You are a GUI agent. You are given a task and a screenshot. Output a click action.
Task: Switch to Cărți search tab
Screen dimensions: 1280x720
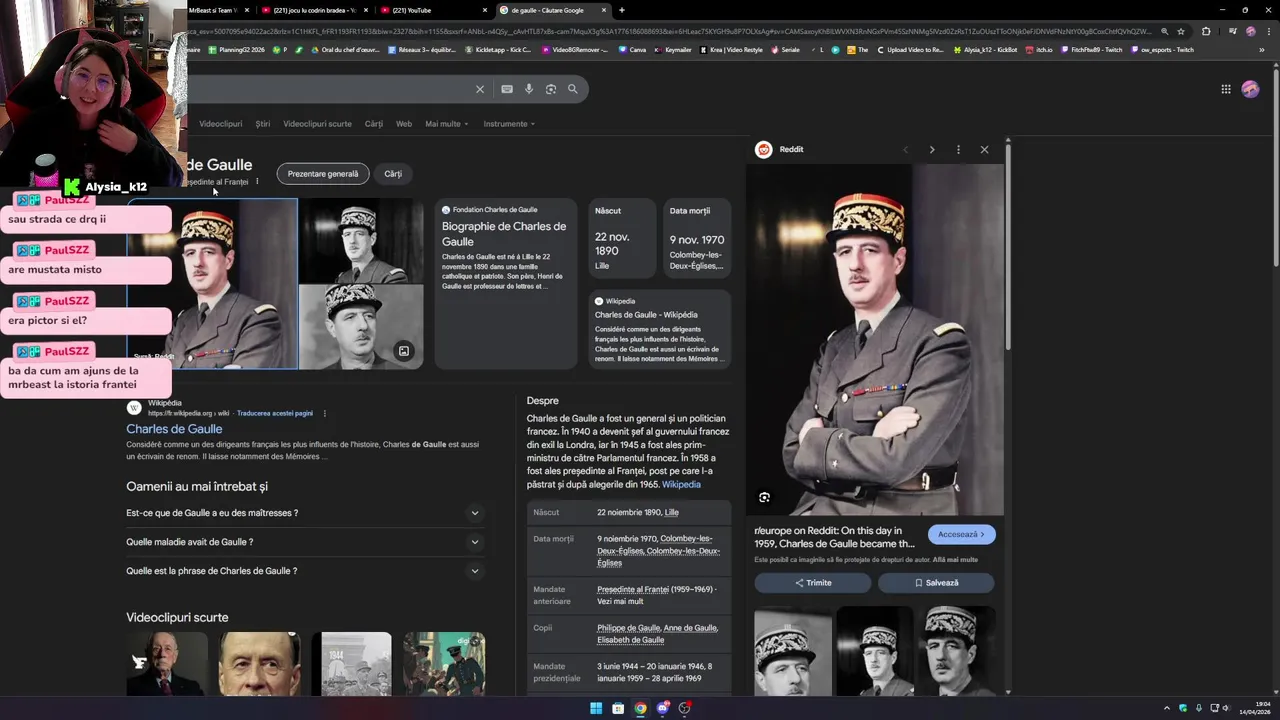(374, 124)
